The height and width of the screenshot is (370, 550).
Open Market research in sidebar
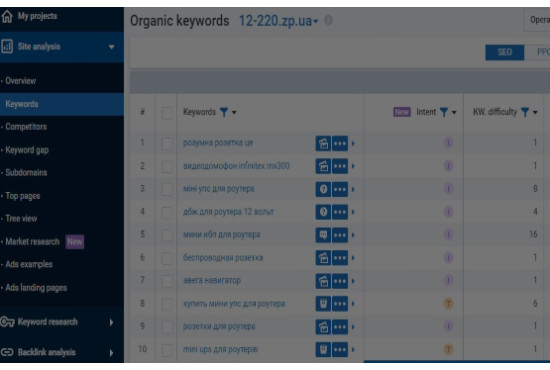pyautogui.click(x=32, y=242)
